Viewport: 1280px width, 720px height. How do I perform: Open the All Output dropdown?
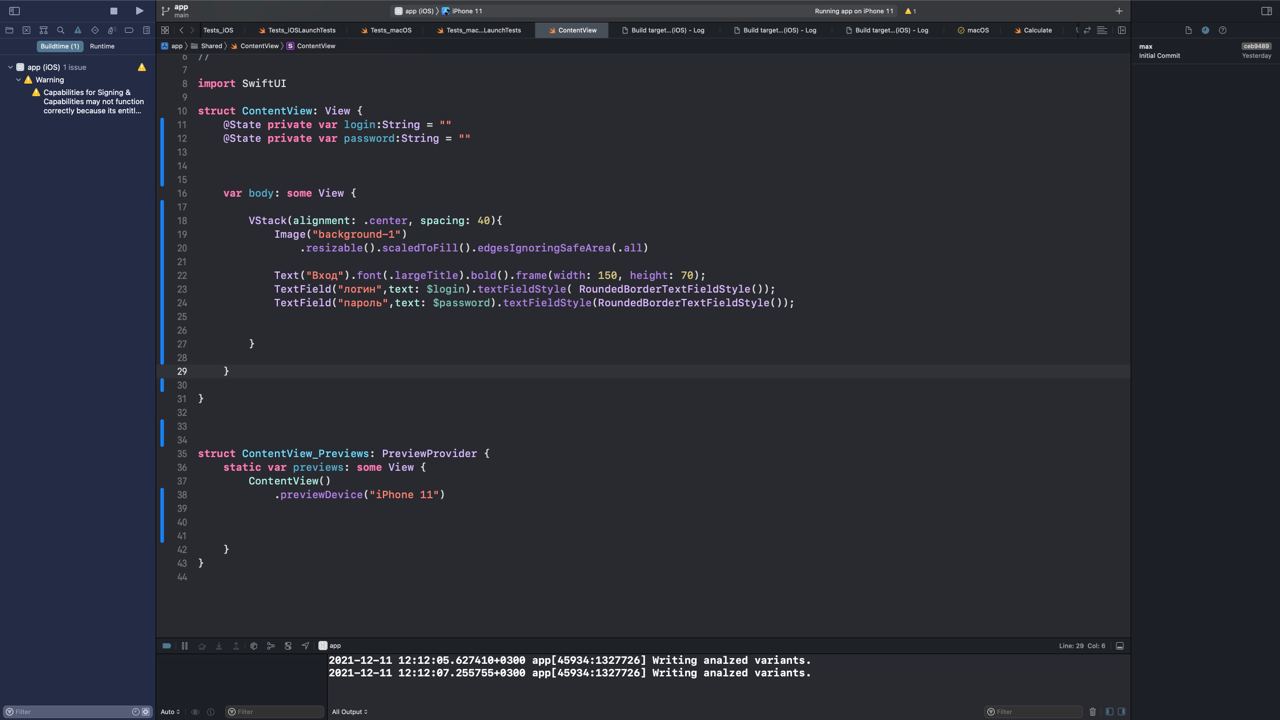[349, 712]
